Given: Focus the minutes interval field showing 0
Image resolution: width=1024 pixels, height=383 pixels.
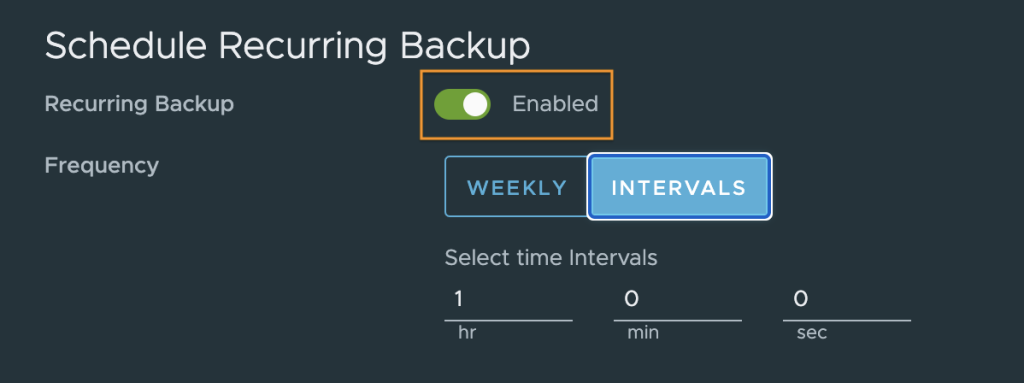Looking at the screenshot, I should pos(677,299).
